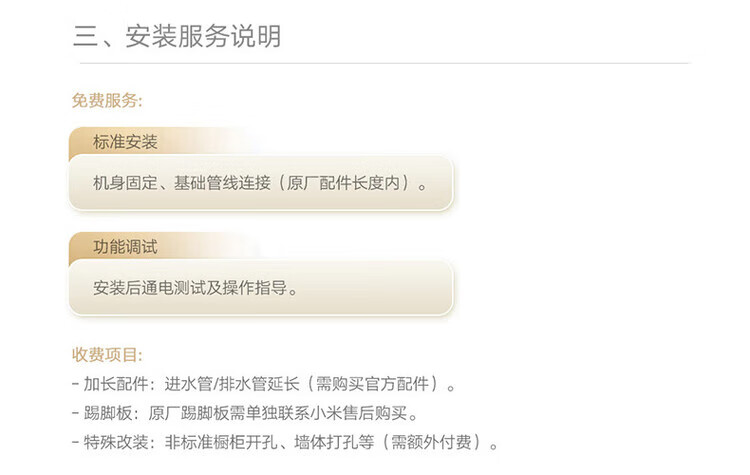Click the text 需额外付费
Viewport: 750px width, 475px height.
[x=431, y=442]
